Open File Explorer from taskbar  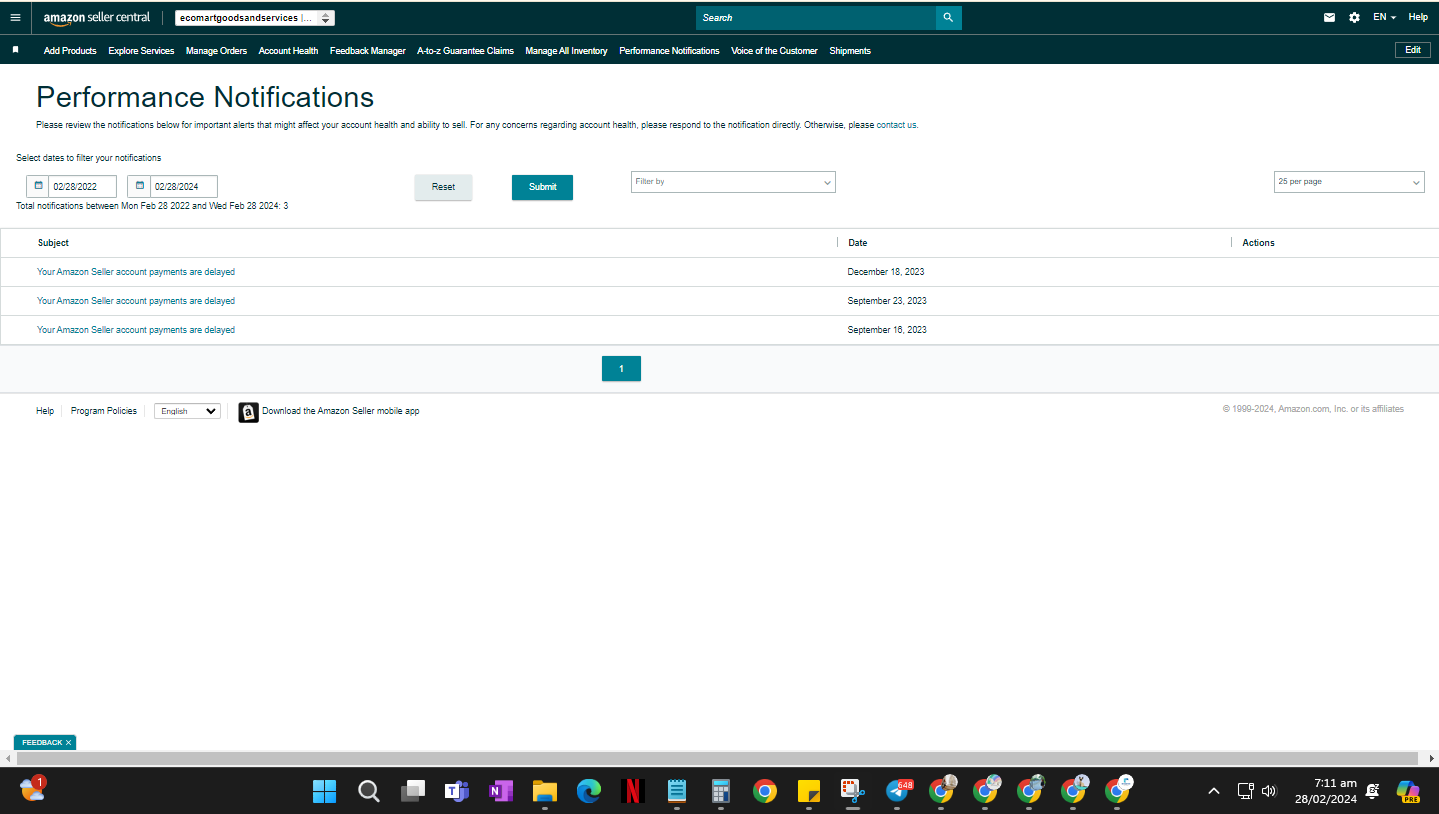(545, 792)
